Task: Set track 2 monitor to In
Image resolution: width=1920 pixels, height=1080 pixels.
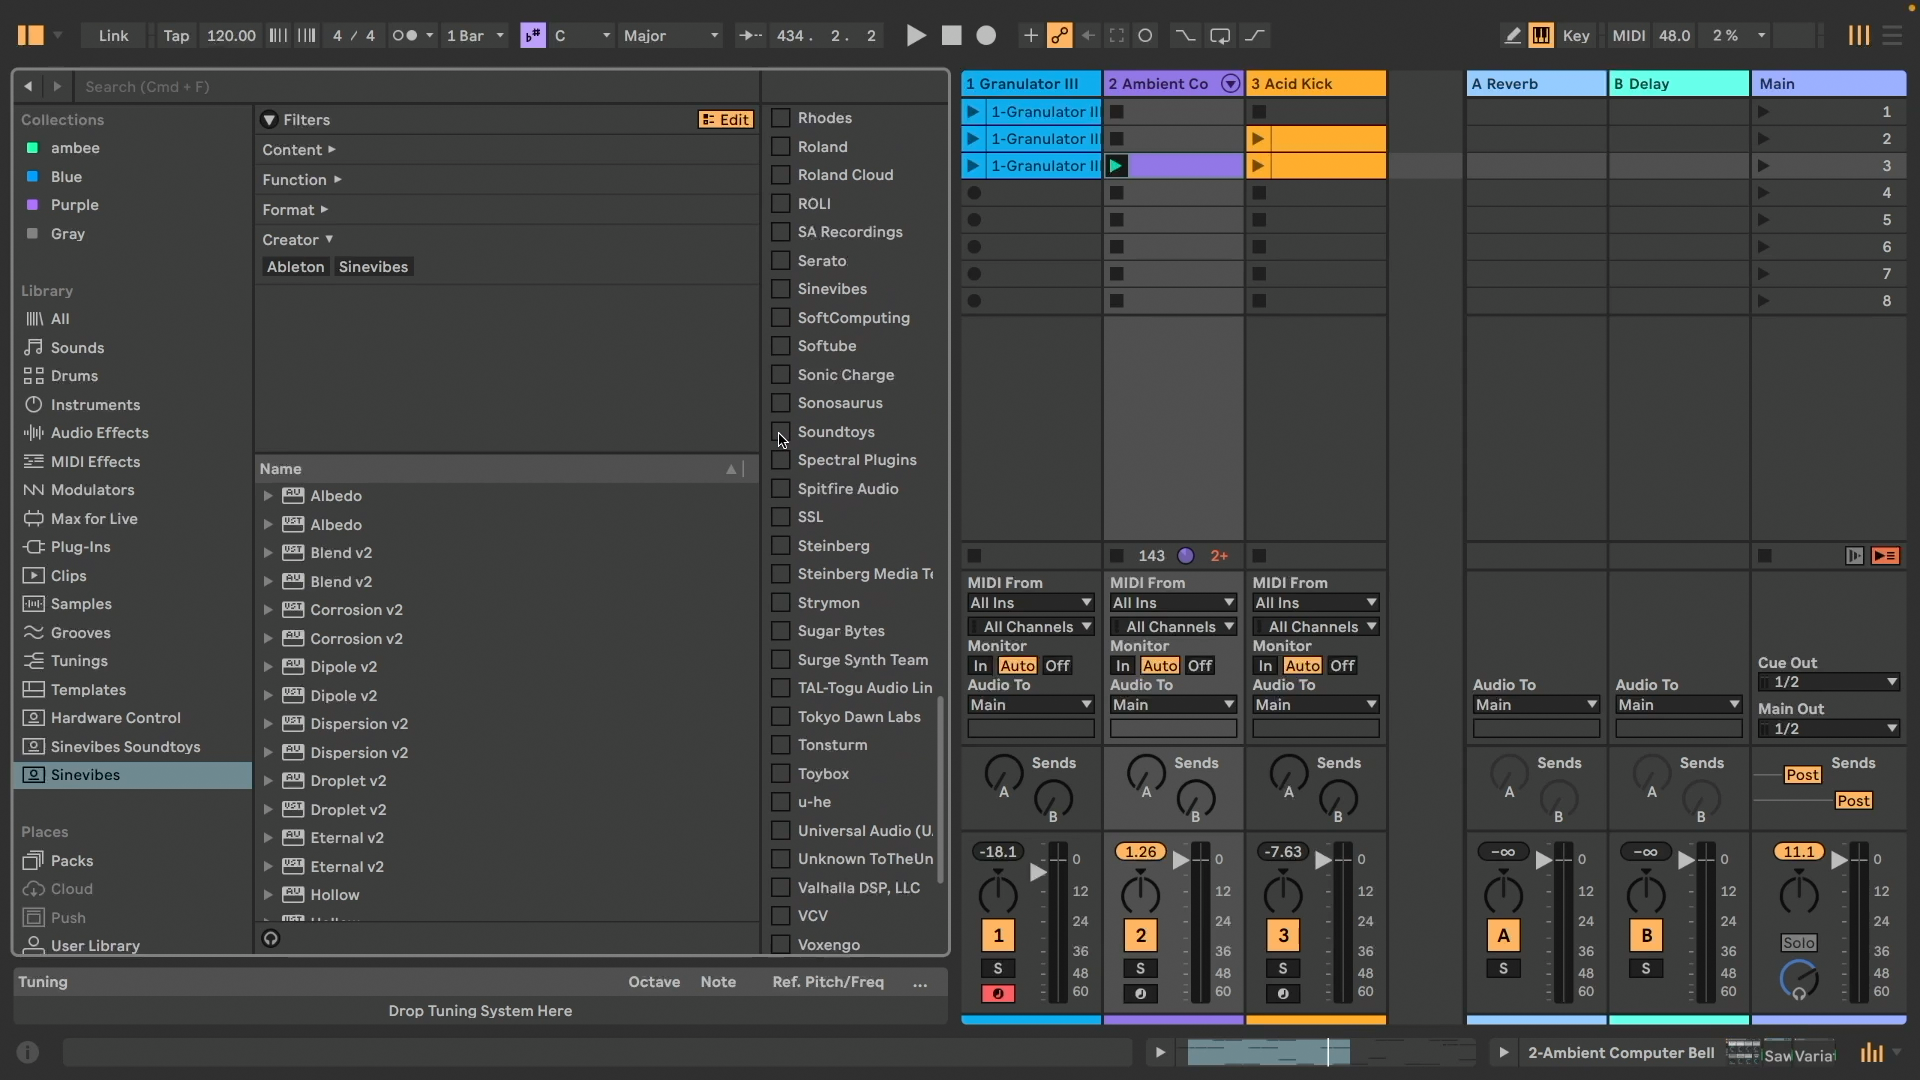Action: [1123, 665]
